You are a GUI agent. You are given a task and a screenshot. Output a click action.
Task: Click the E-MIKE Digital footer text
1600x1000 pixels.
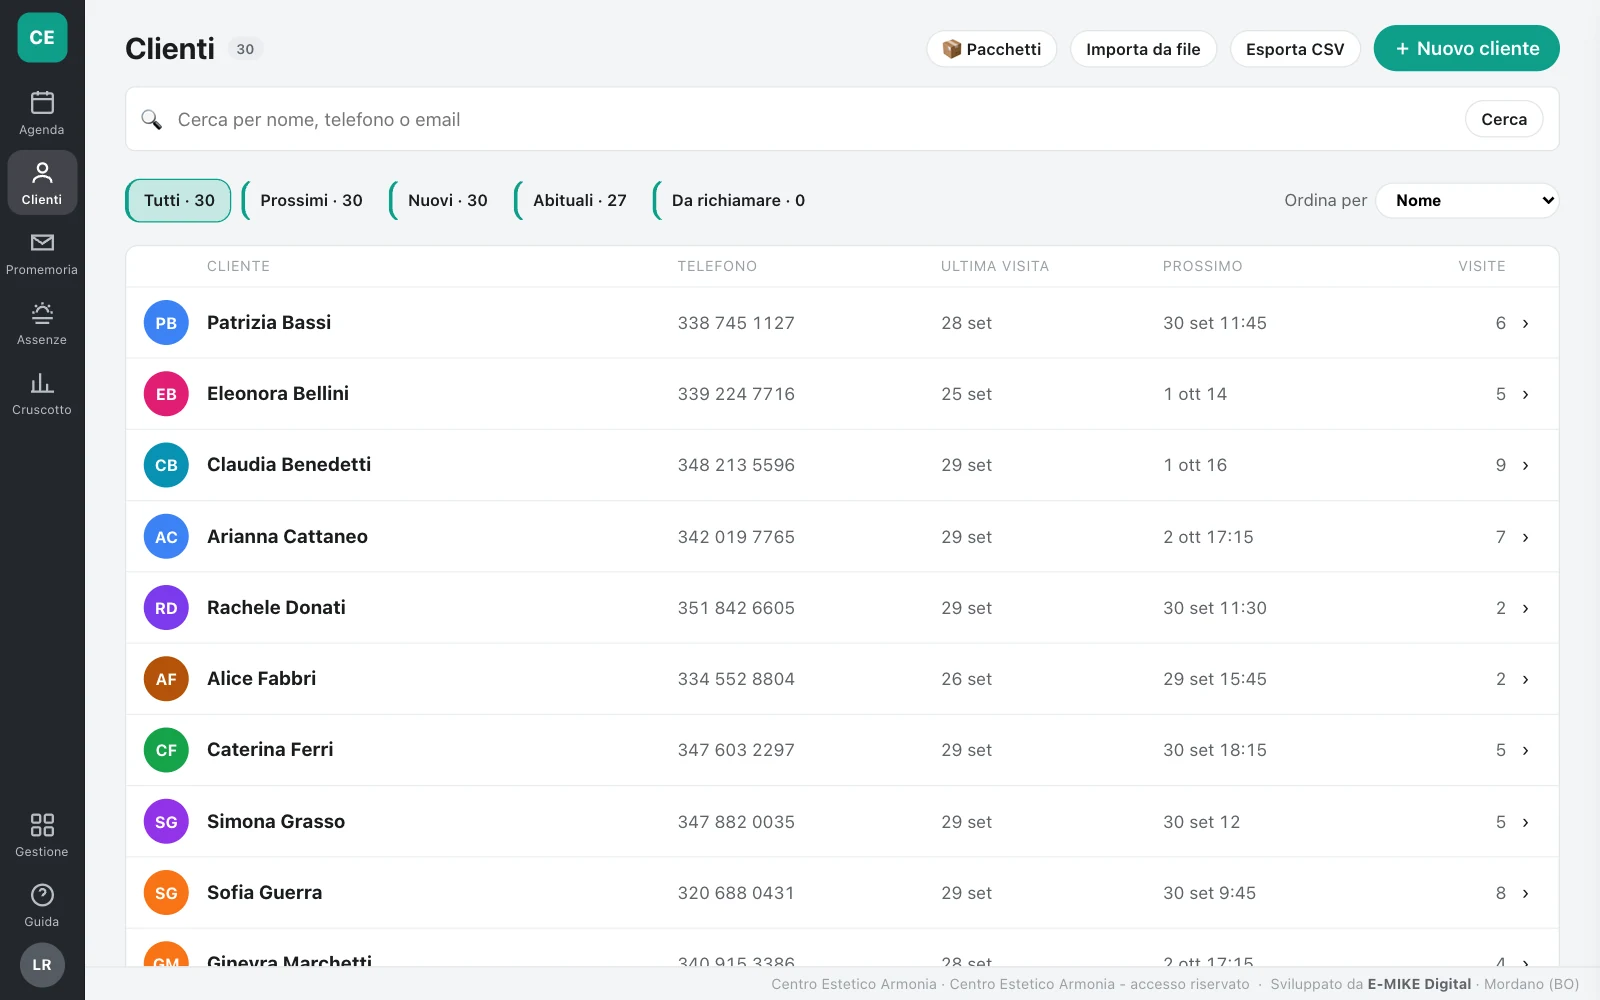point(1419,984)
